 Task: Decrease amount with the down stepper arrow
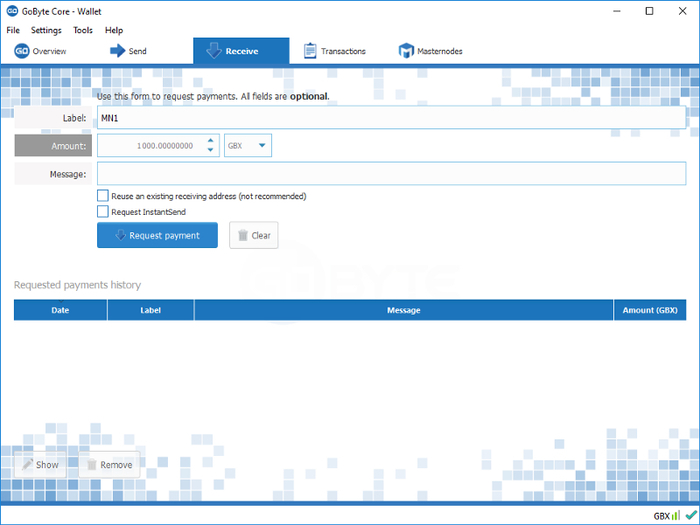coord(211,151)
